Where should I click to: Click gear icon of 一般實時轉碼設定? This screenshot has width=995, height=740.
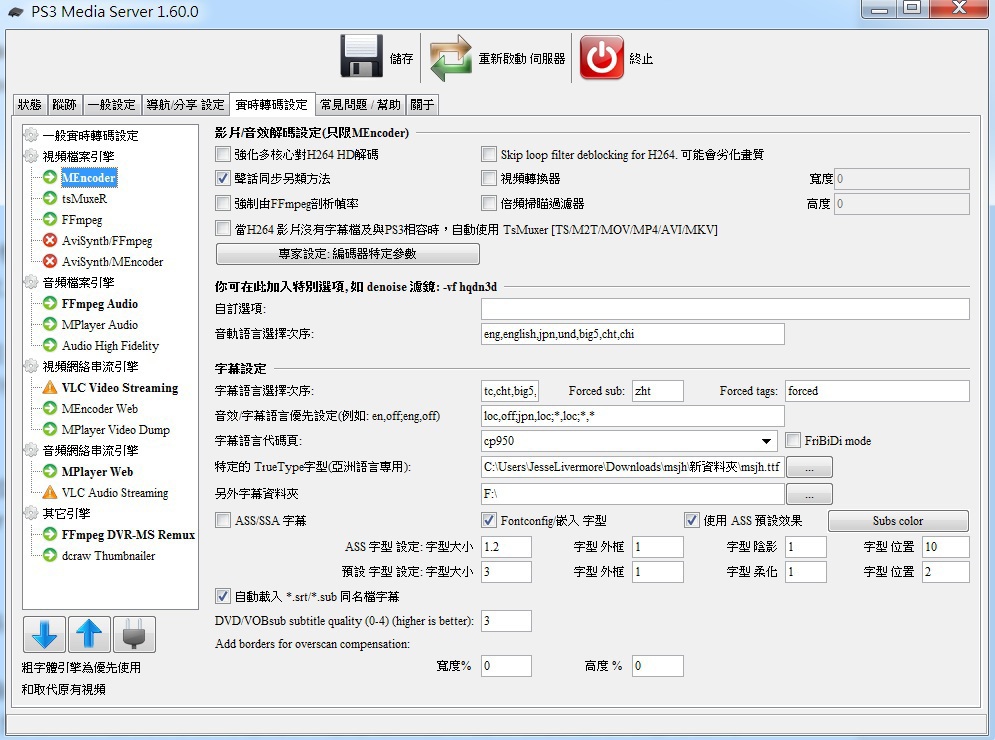point(31,135)
